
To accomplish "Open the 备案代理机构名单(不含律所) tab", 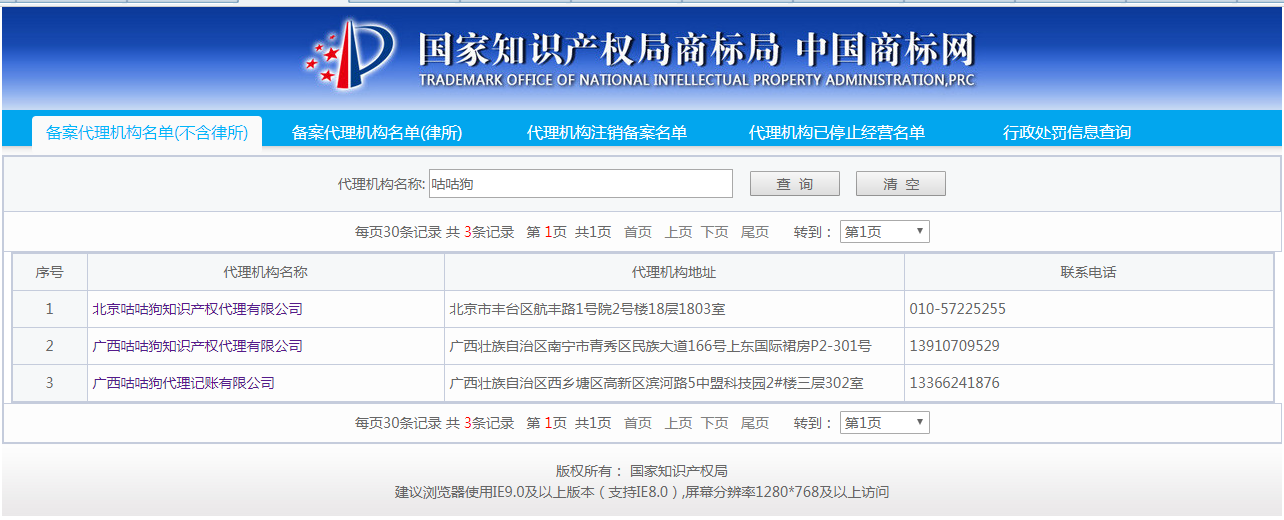I will [x=147, y=132].
